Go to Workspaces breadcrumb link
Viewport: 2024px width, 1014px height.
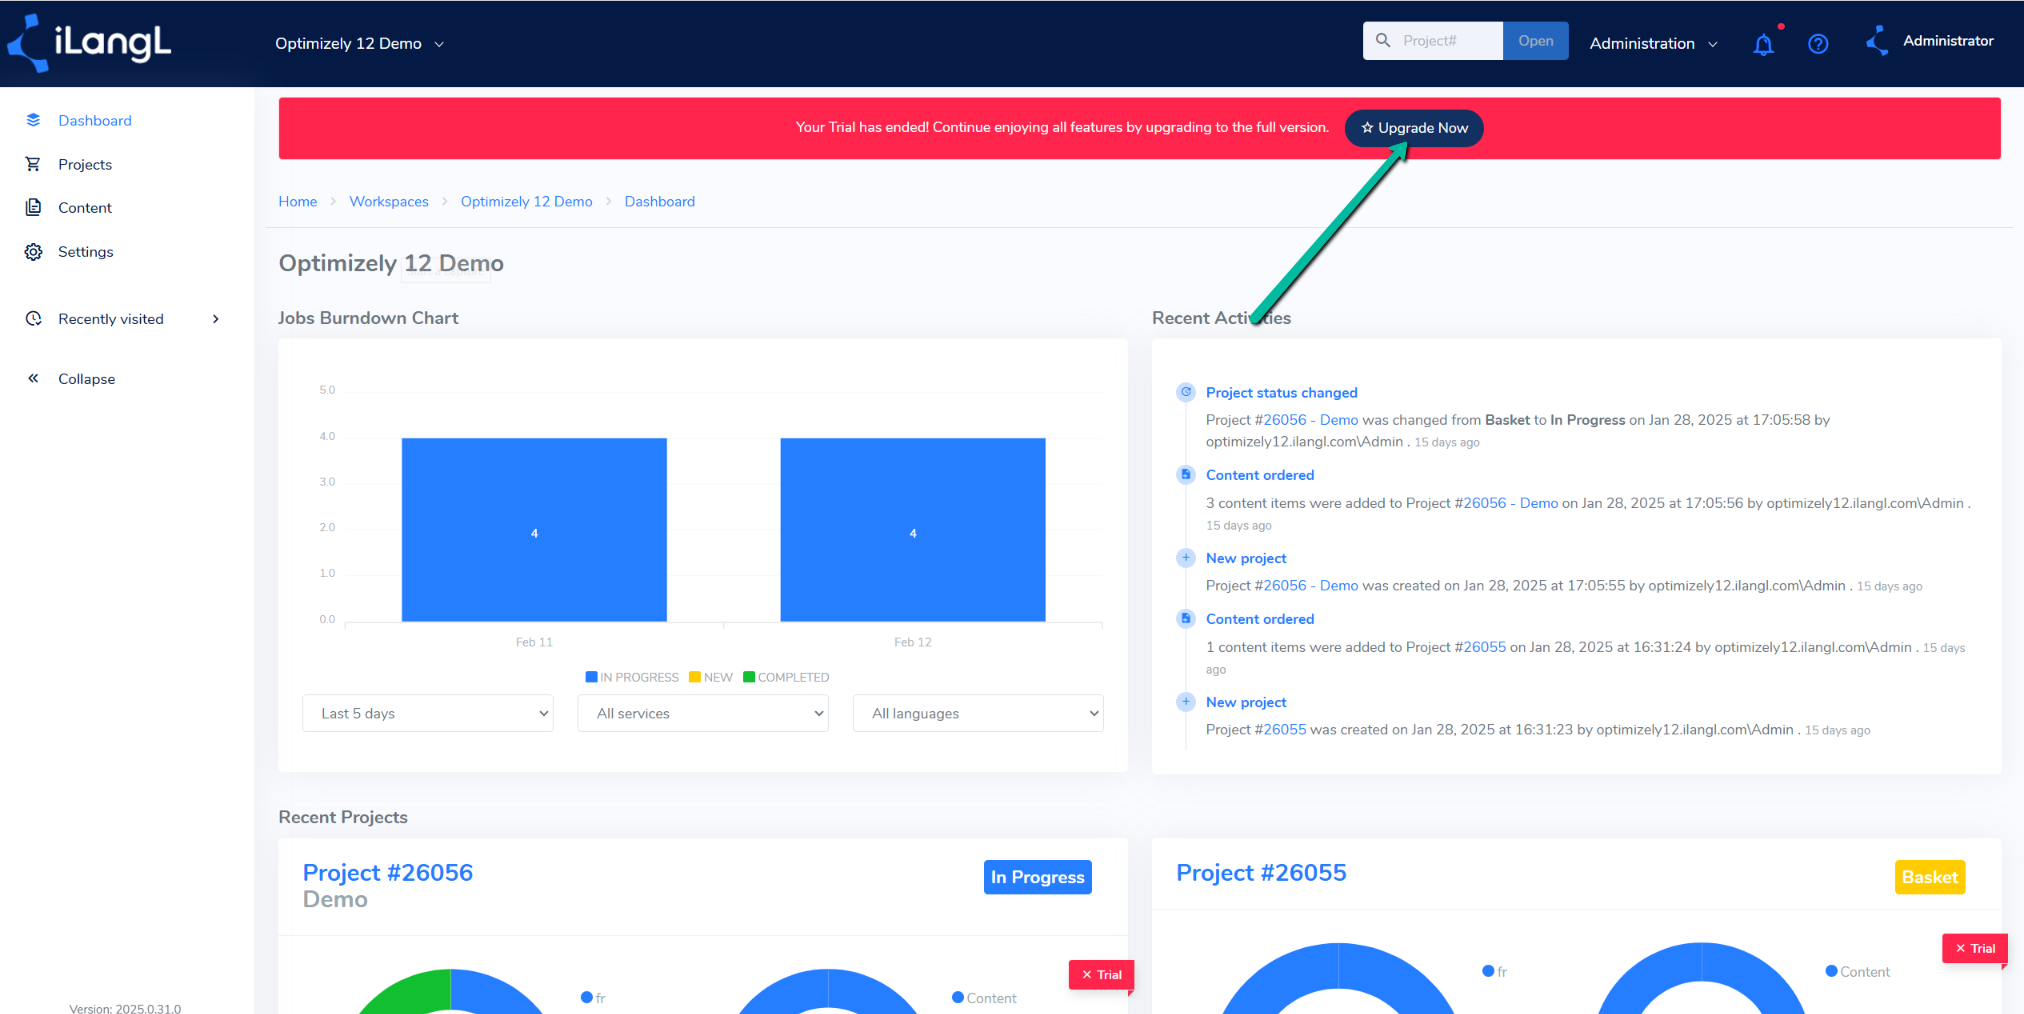[389, 201]
